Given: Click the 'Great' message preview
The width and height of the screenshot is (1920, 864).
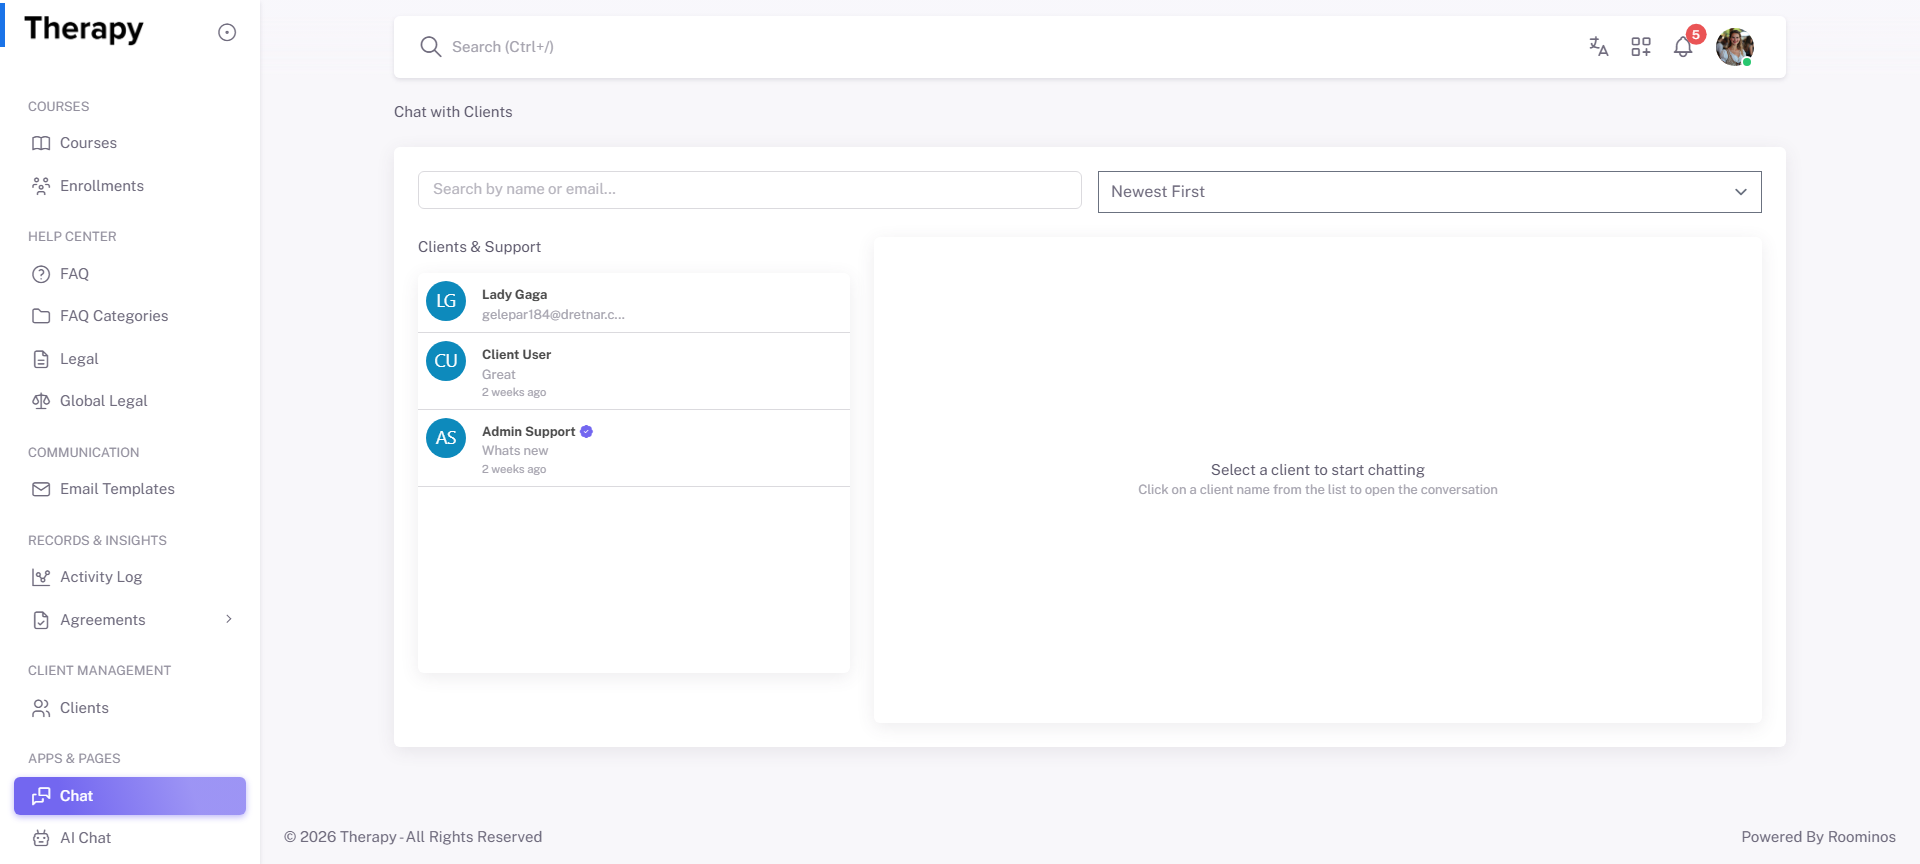Looking at the screenshot, I should tap(499, 375).
